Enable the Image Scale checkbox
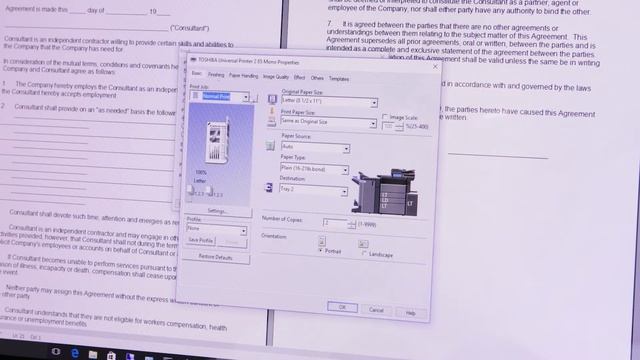 point(384,117)
